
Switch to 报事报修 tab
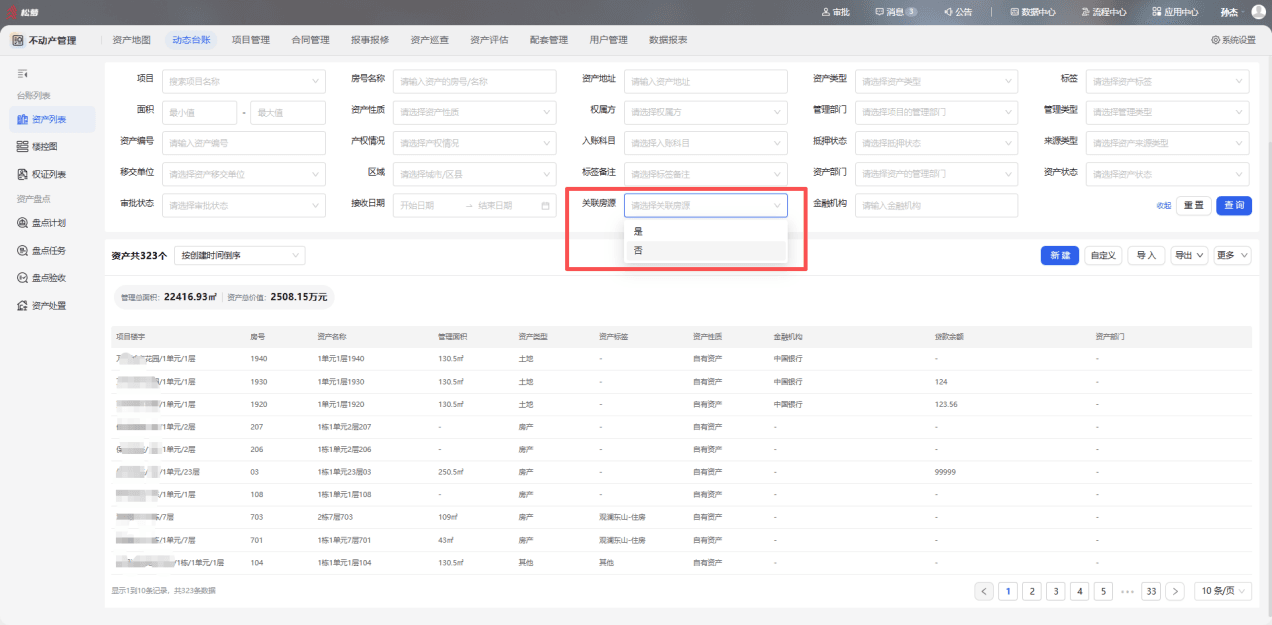click(370, 40)
